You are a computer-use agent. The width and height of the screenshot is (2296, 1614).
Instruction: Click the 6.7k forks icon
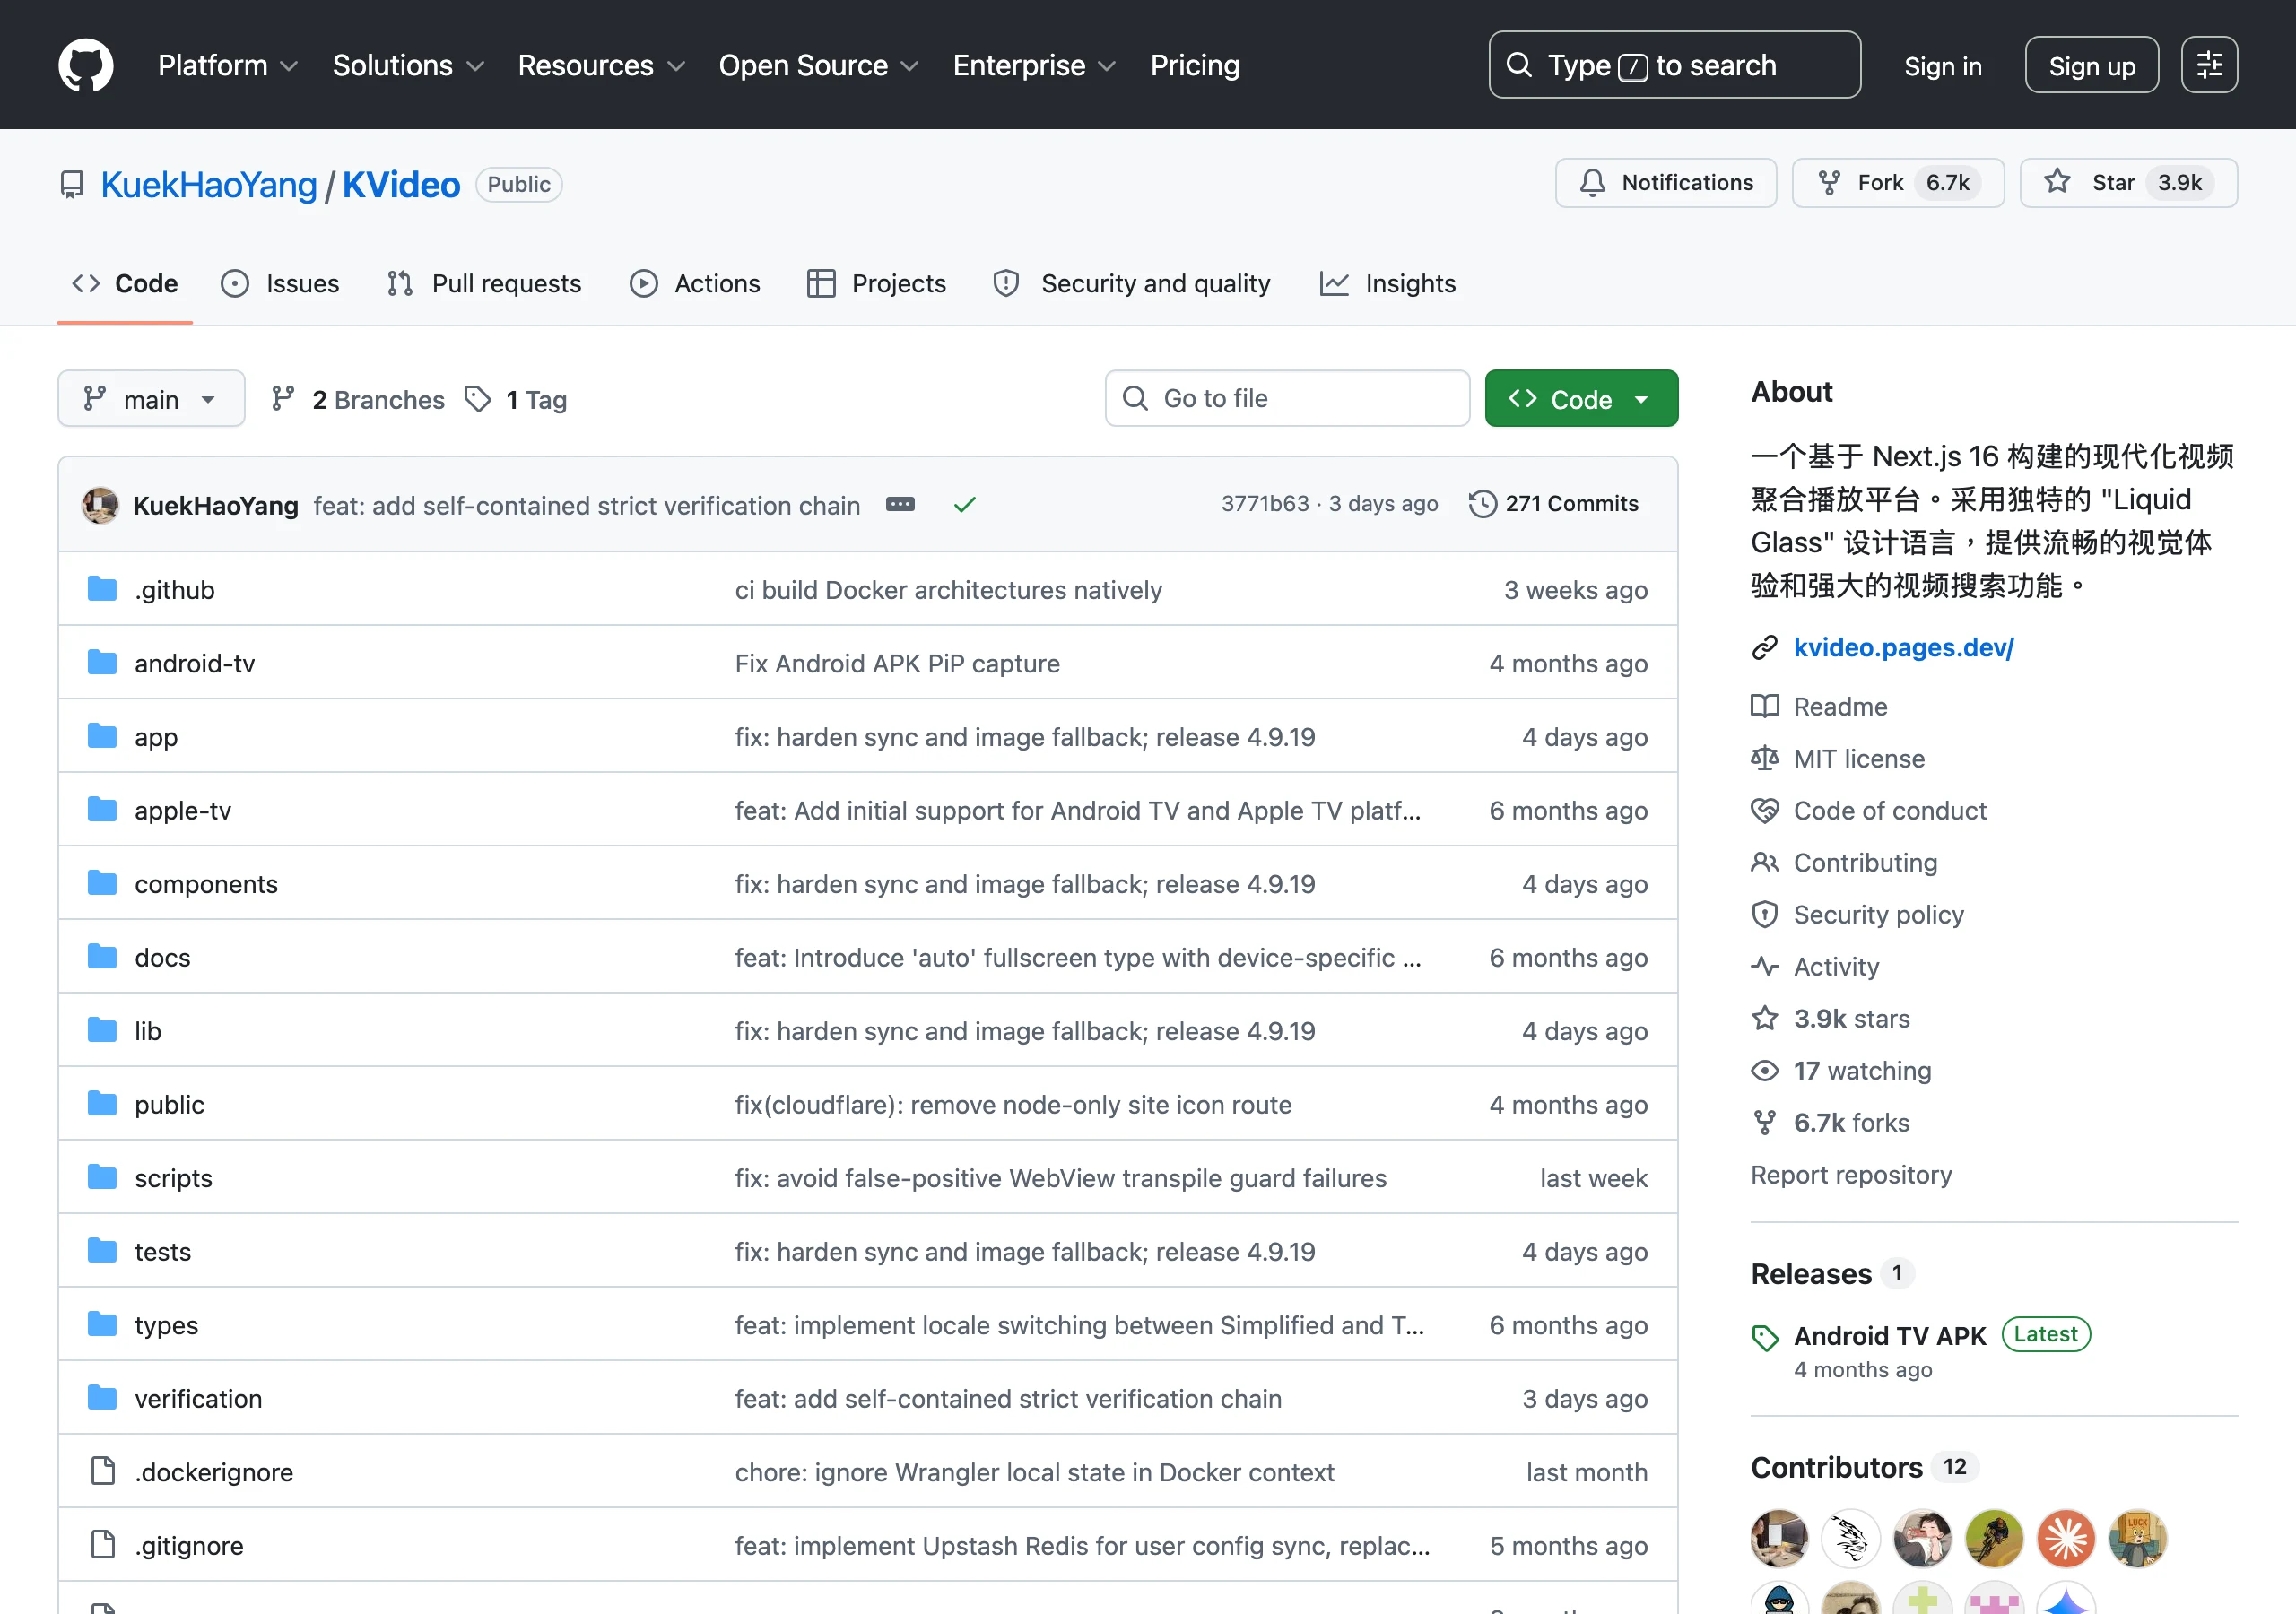[x=1764, y=1122]
